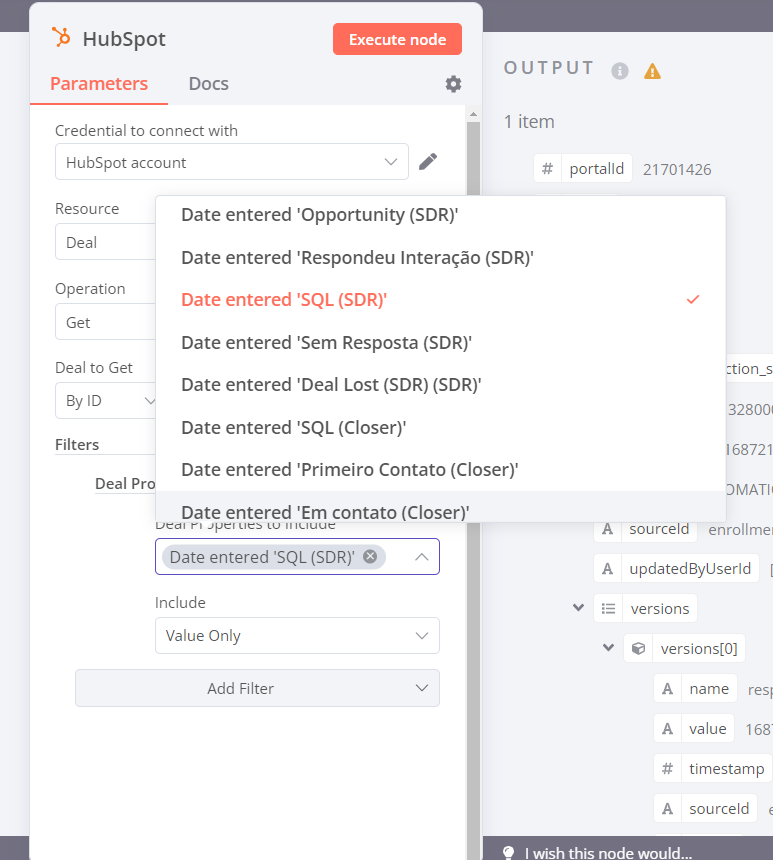Click the output warning triangle icon
Screen dimensions: 773x860
click(x=652, y=71)
